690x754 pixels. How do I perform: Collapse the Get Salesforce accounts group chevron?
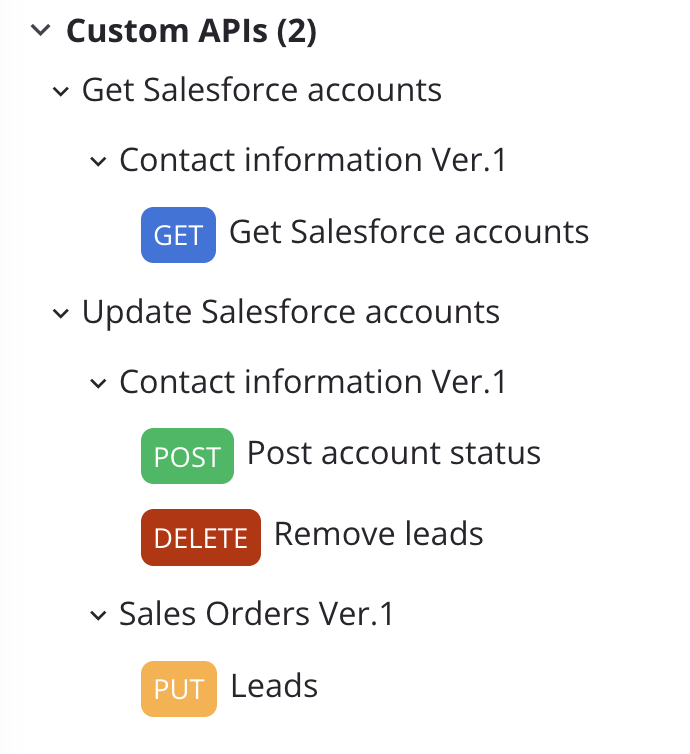62,91
